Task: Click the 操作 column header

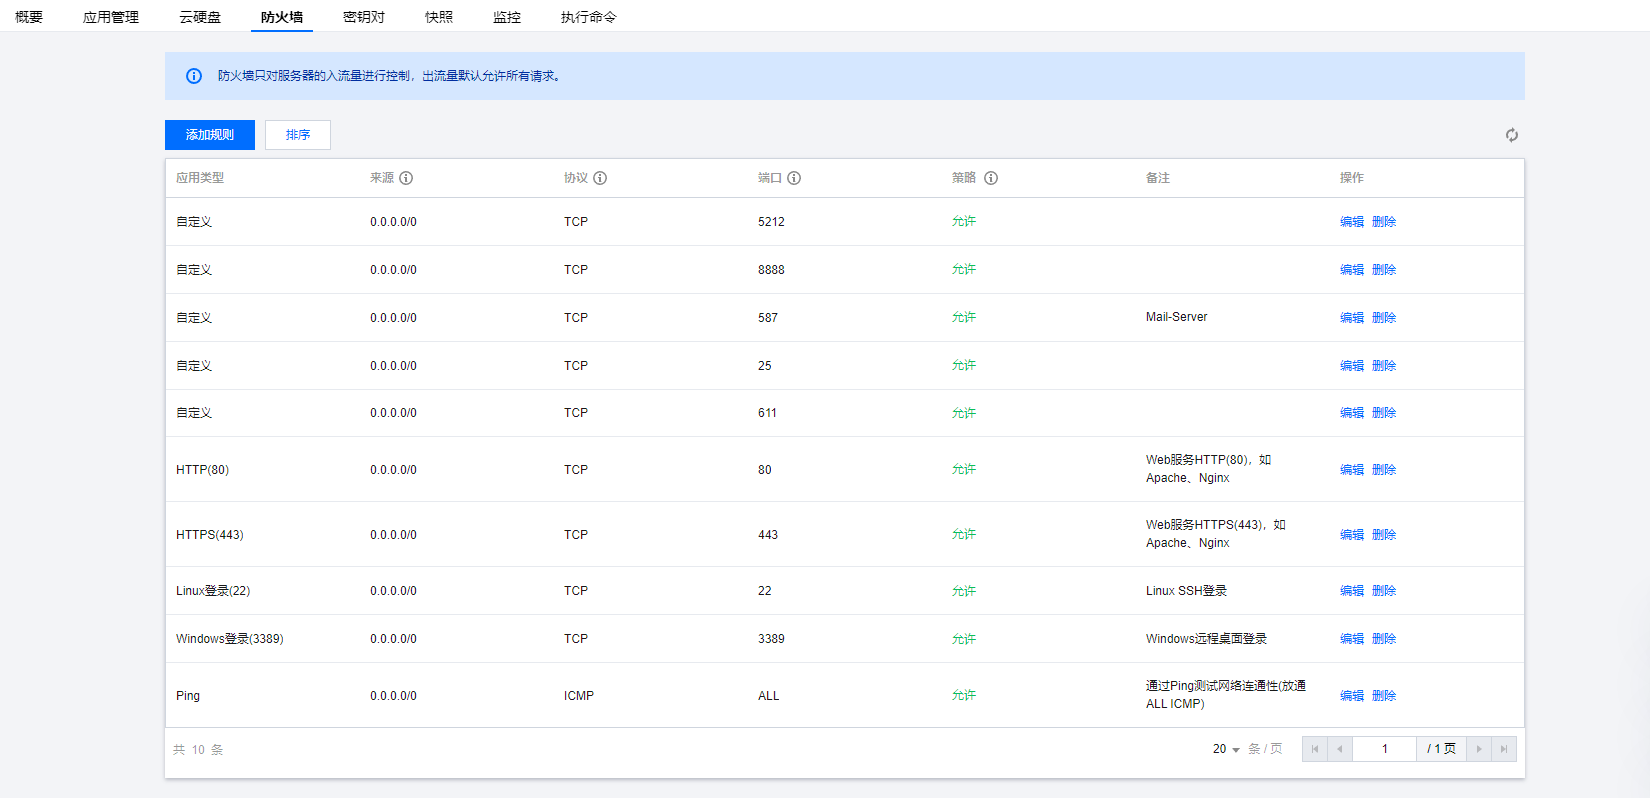Action: tap(1352, 178)
